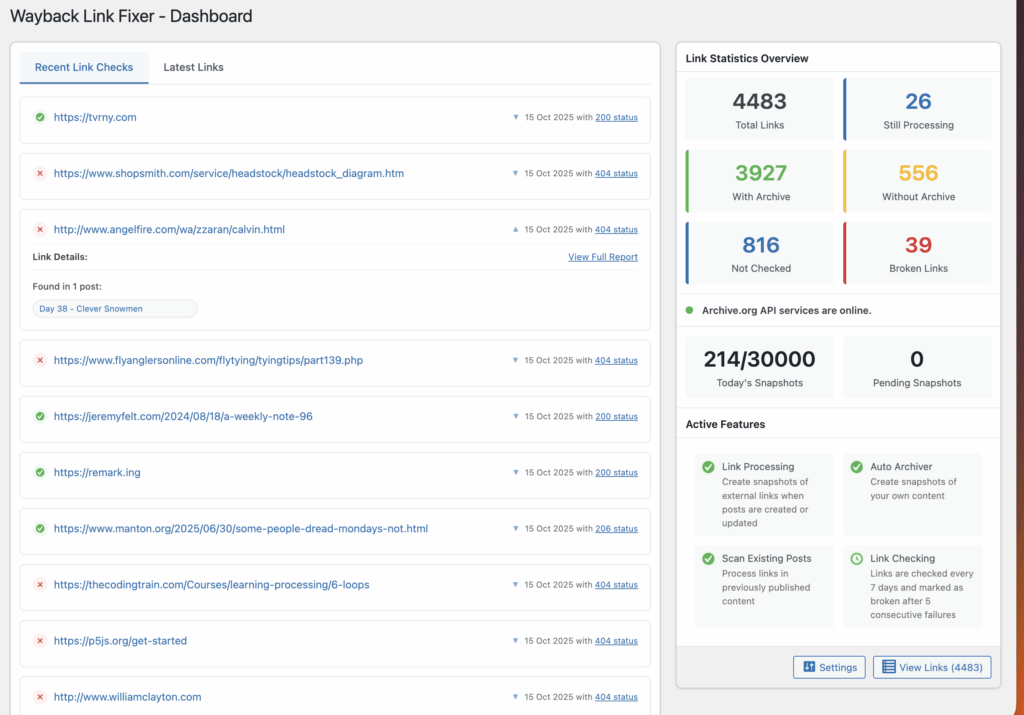The image size is (1024, 715).
Task: Click green Archive.org online status dot
Action: (689, 311)
